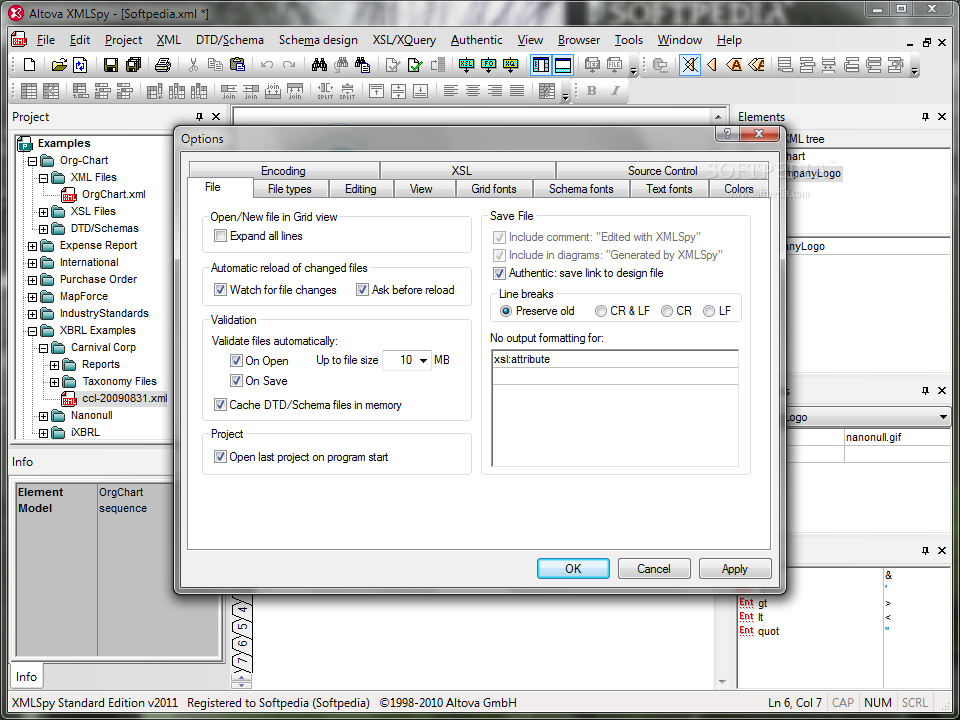Image resolution: width=960 pixels, height=720 pixels.
Task: Collapse the Org-Chart folder
Action: (x=32, y=161)
